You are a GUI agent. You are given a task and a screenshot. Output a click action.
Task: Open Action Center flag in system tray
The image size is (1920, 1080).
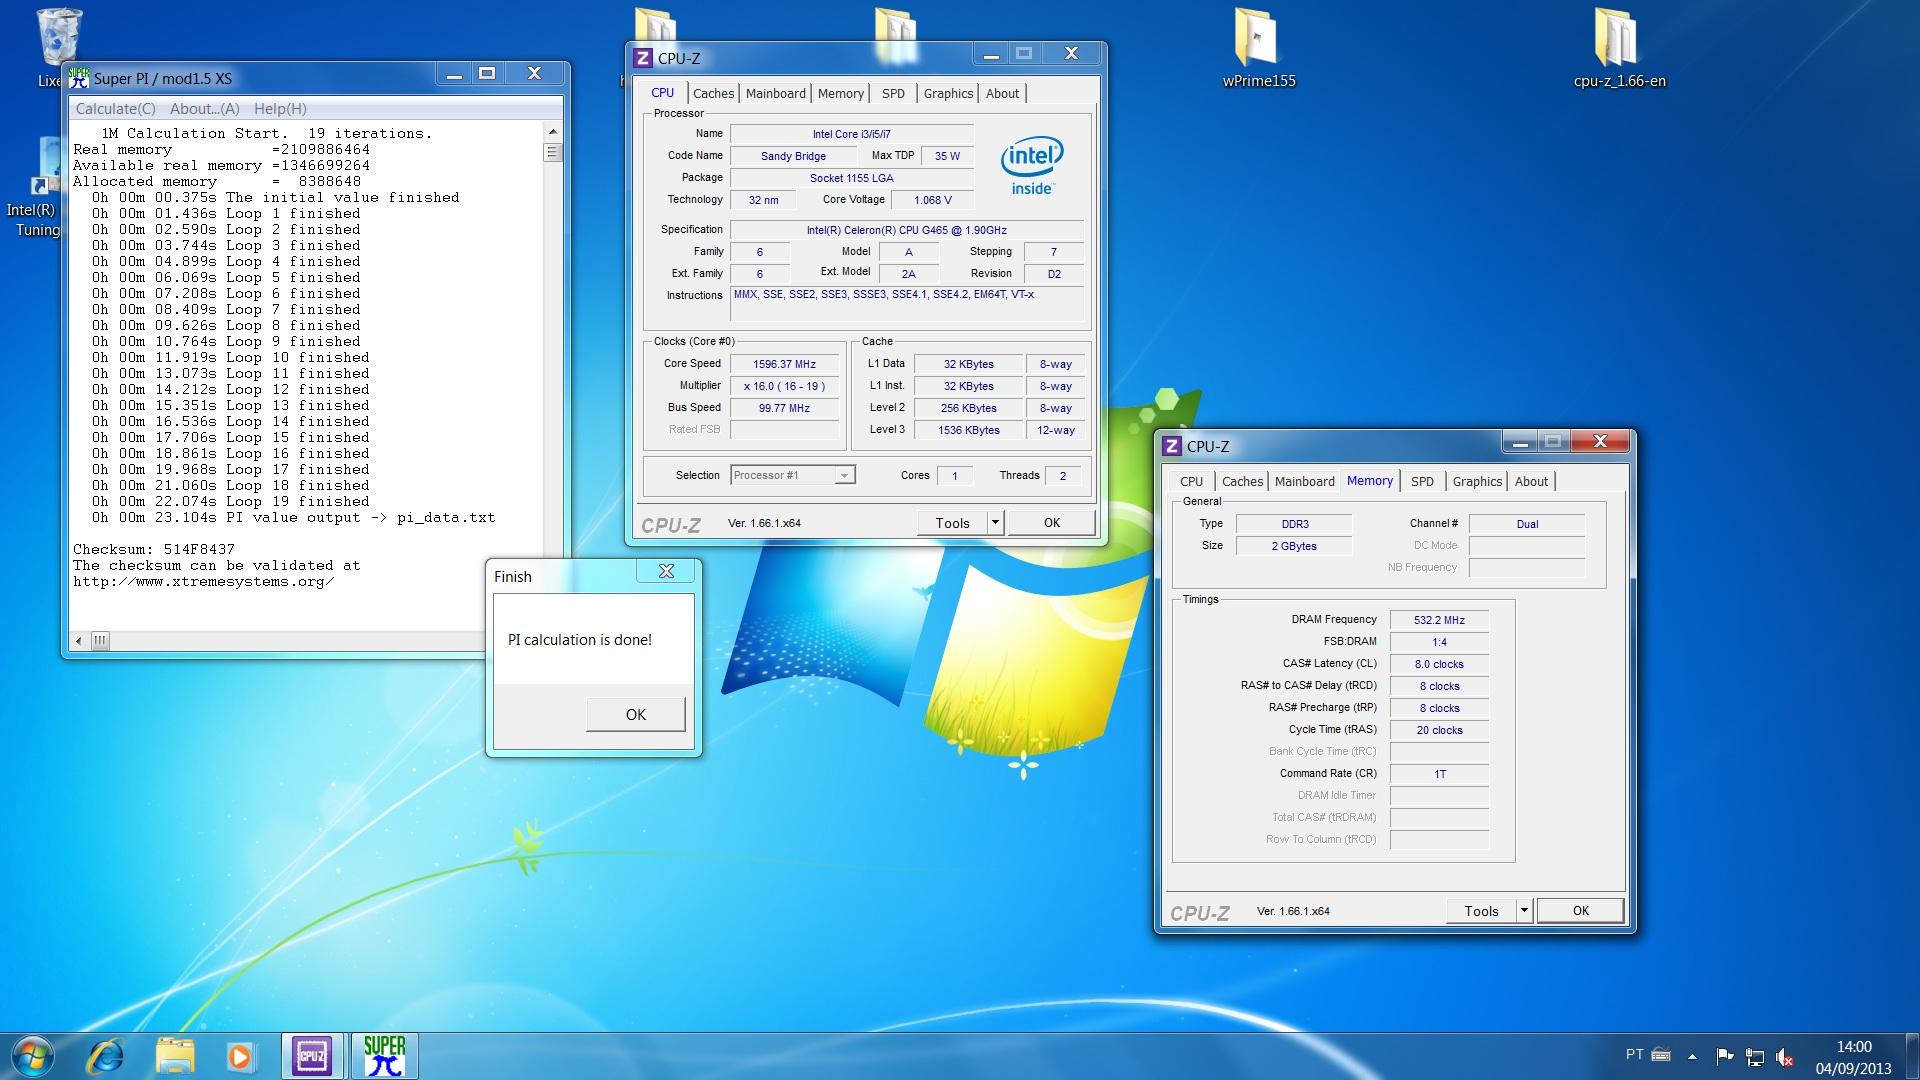point(1725,1056)
